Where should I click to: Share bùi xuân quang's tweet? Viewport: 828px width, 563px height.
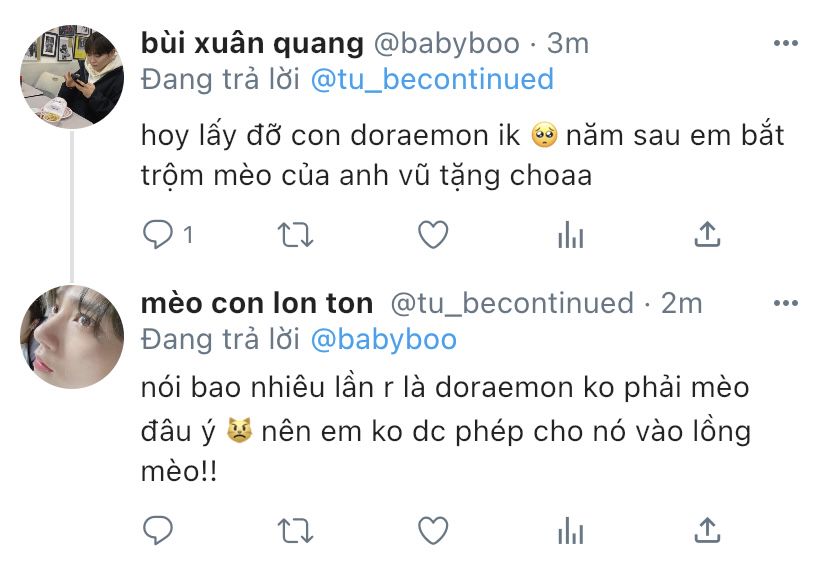click(707, 234)
